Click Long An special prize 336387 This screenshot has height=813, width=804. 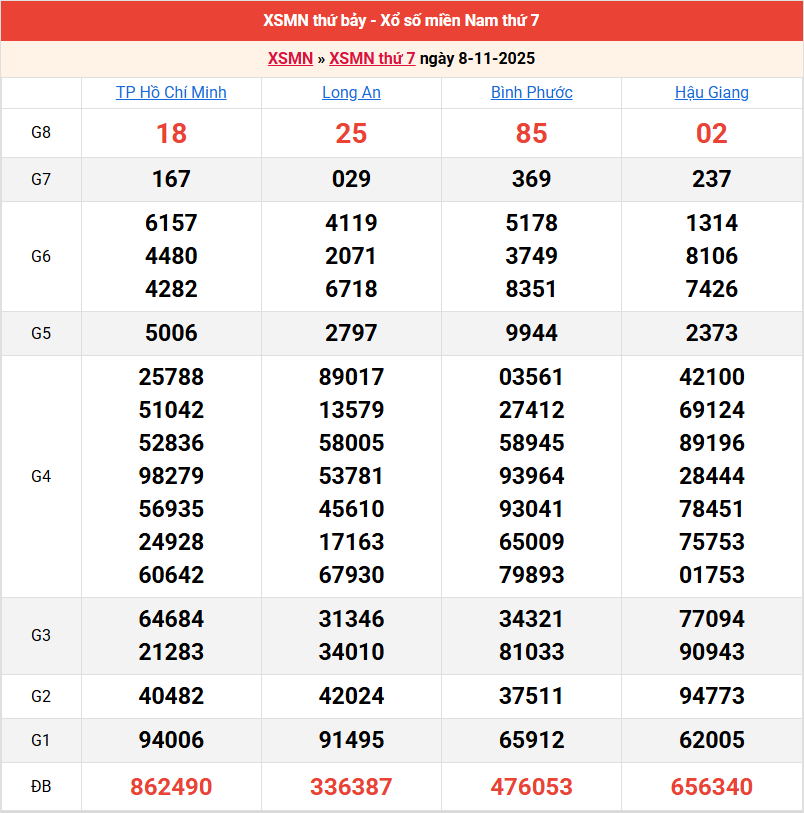coord(351,787)
